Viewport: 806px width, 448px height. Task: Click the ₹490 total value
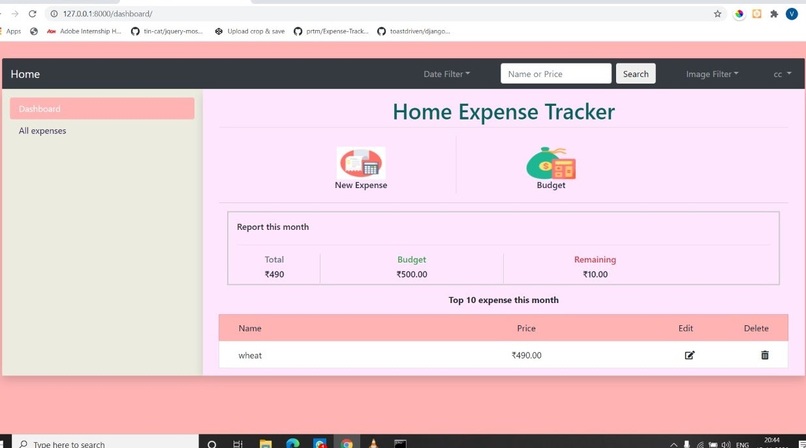[x=274, y=274]
